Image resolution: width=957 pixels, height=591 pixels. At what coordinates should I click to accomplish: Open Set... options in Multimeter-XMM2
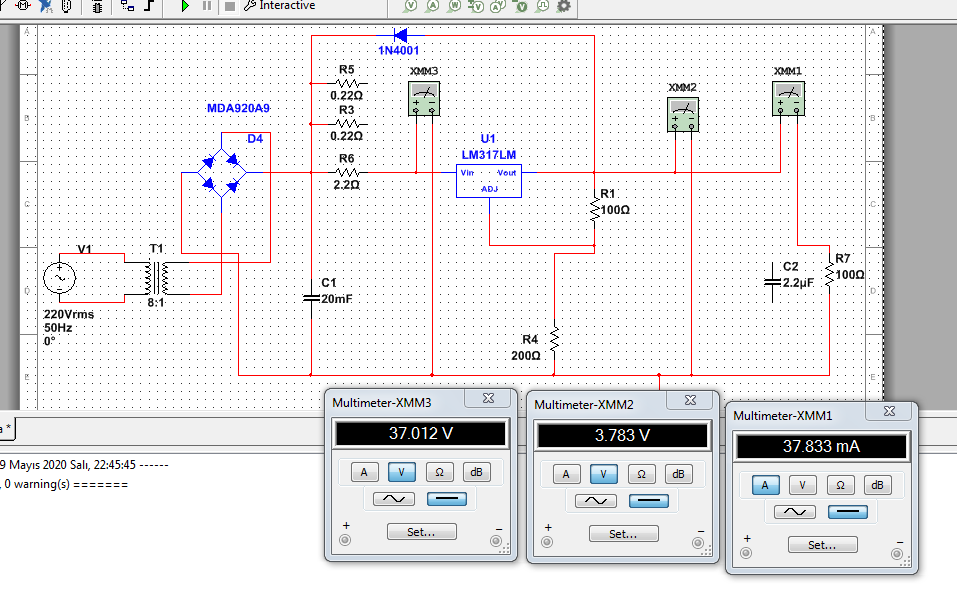point(622,534)
